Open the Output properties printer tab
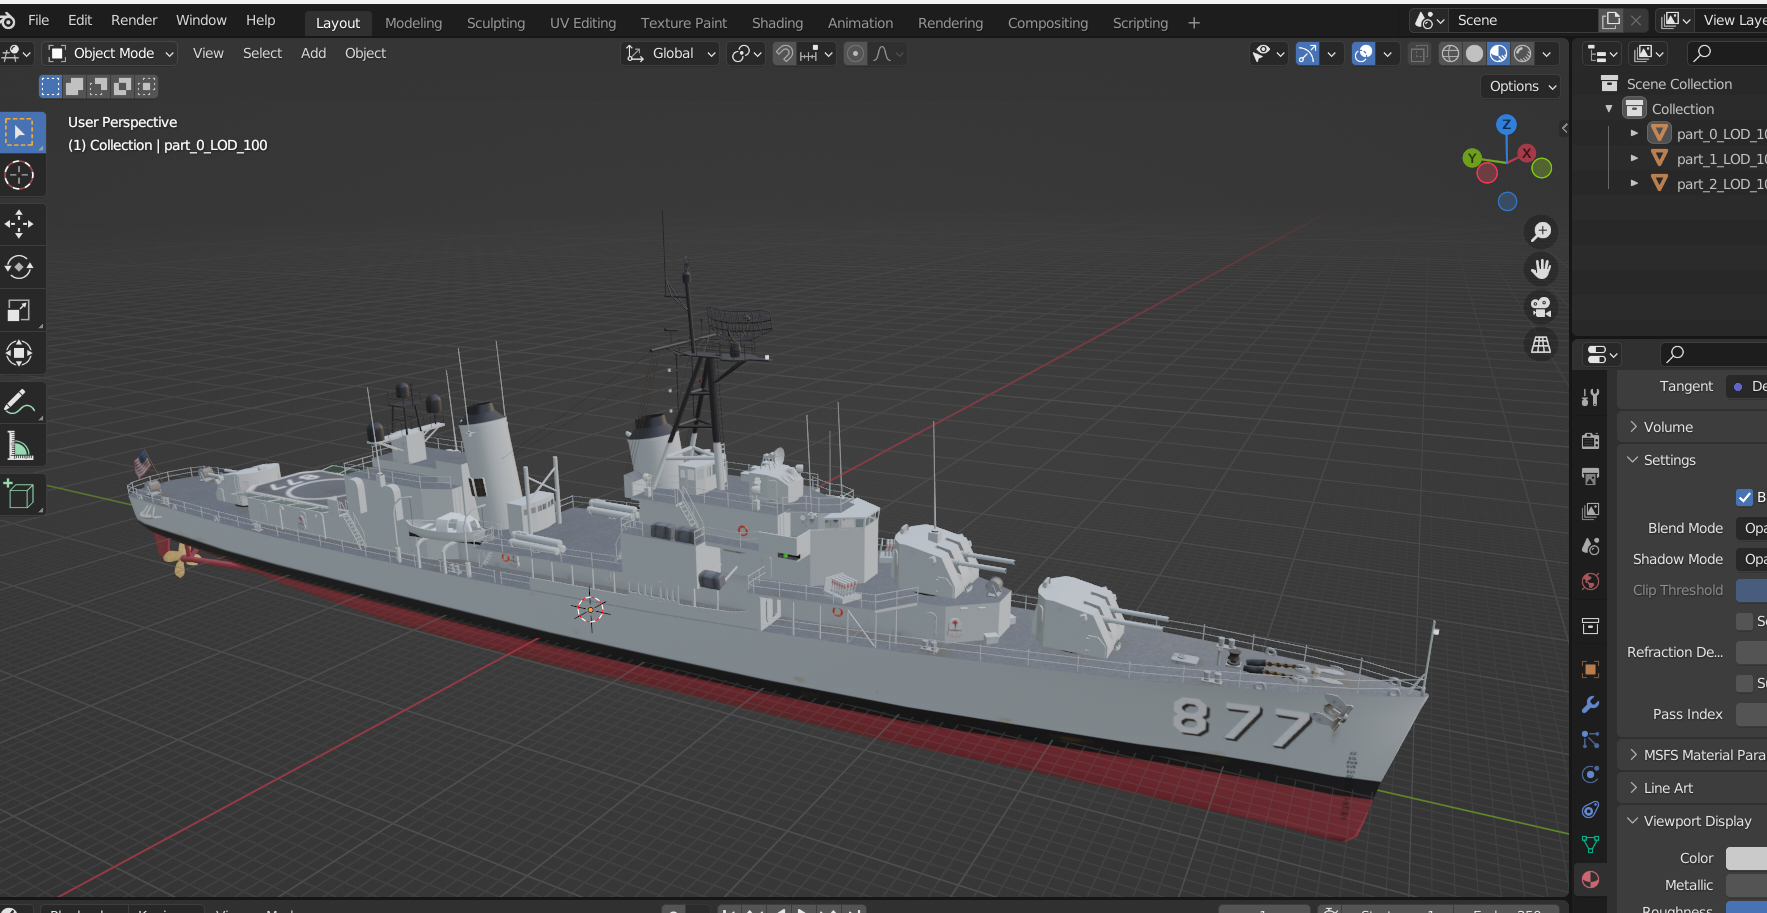 (1591, 476)
